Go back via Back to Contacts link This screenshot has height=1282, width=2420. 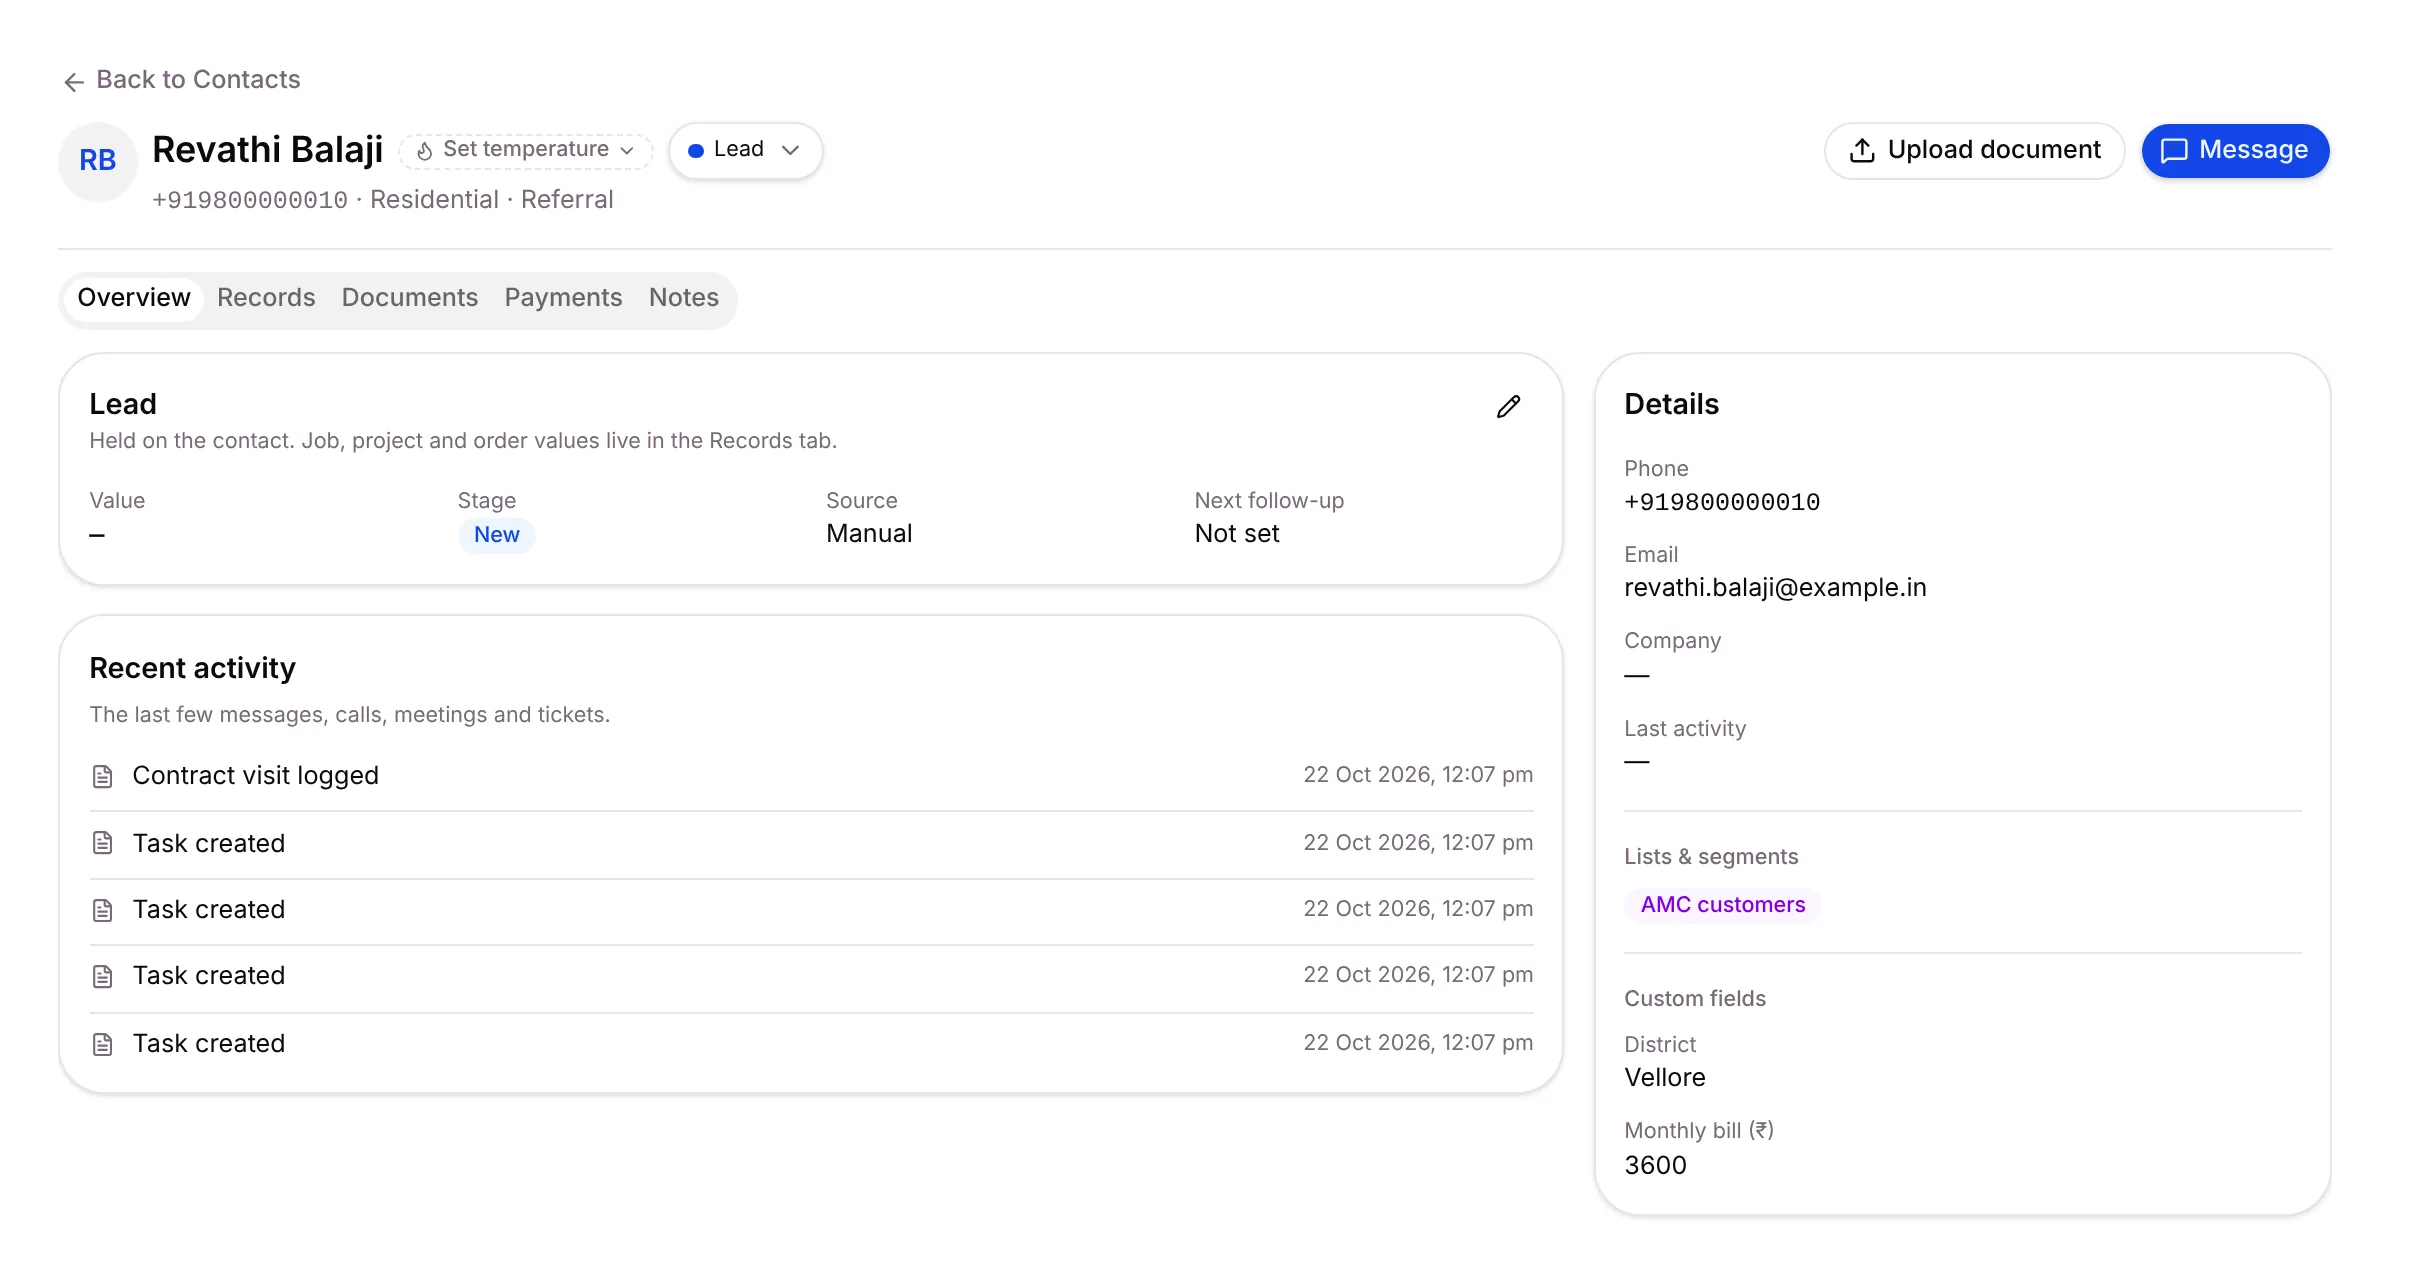click(181, 80)
